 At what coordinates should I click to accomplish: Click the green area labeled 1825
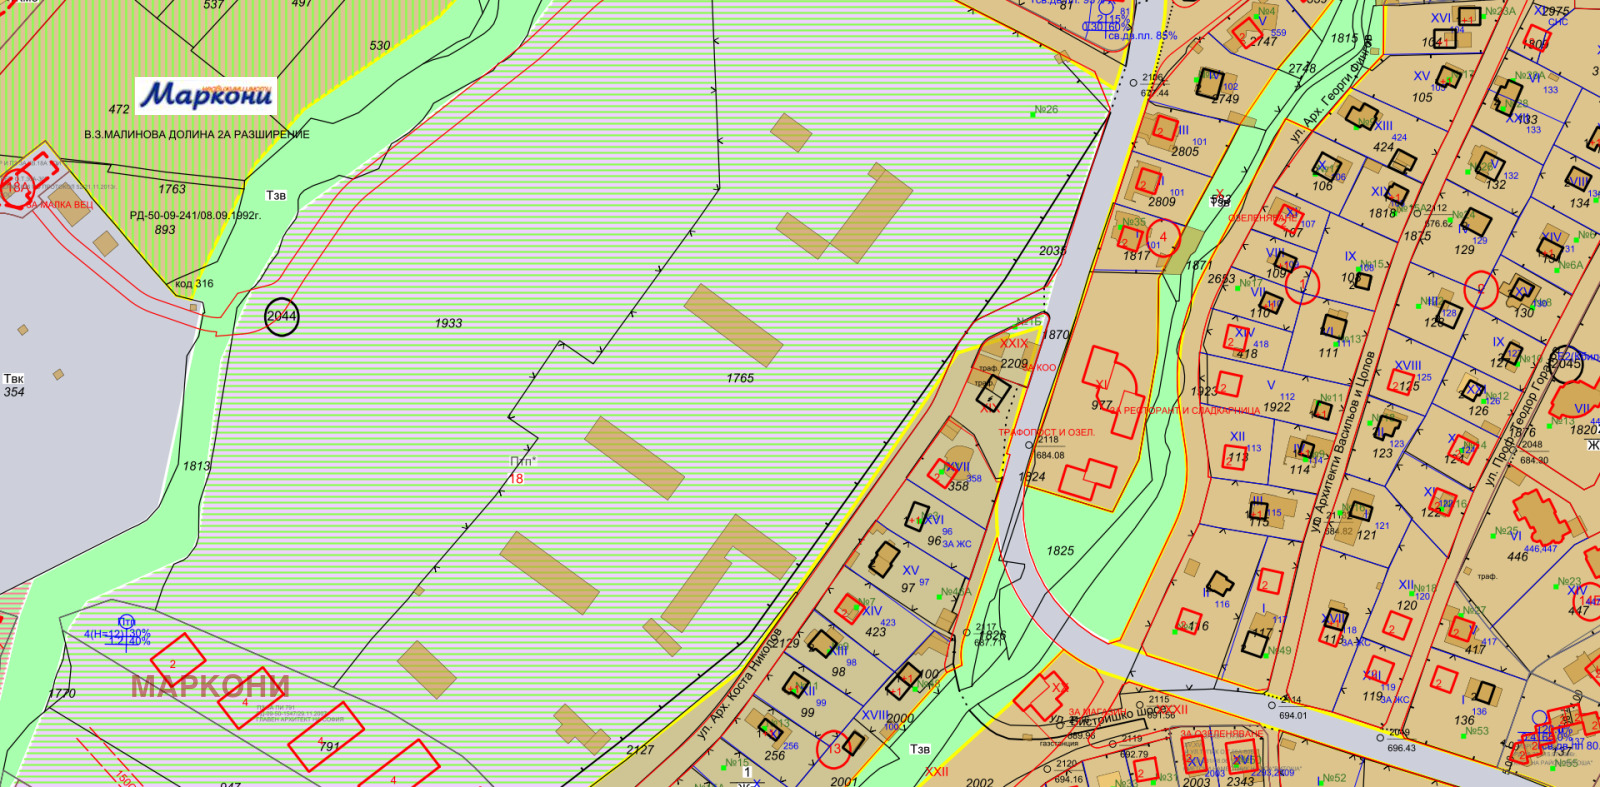[1060, 551]
